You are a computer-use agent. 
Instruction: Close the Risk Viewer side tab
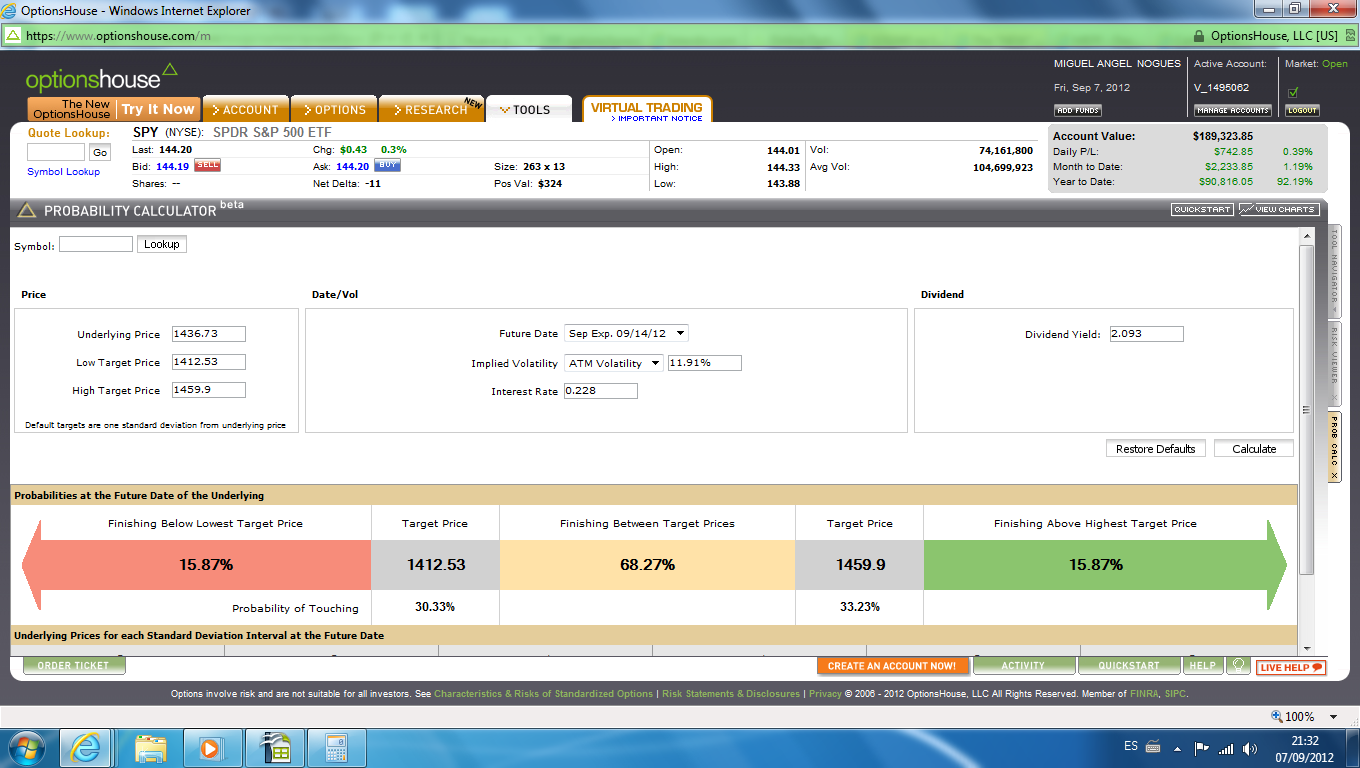tap(1333, 397)
